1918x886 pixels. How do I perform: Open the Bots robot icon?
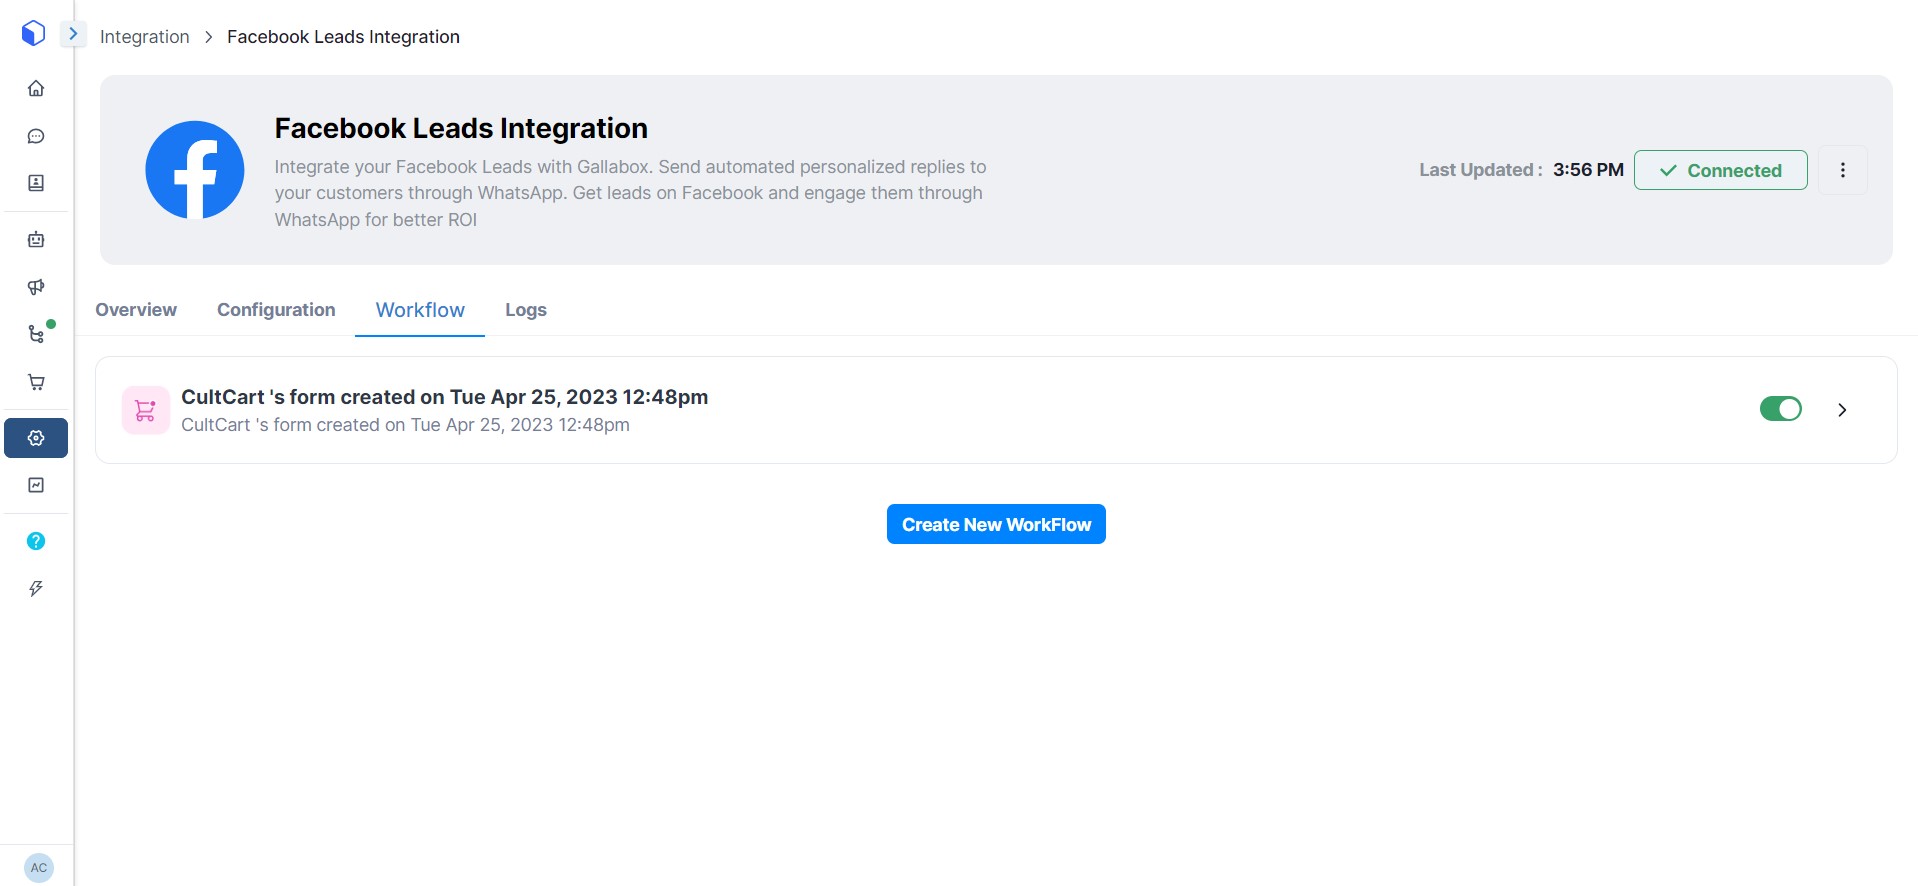pos(36,239)
